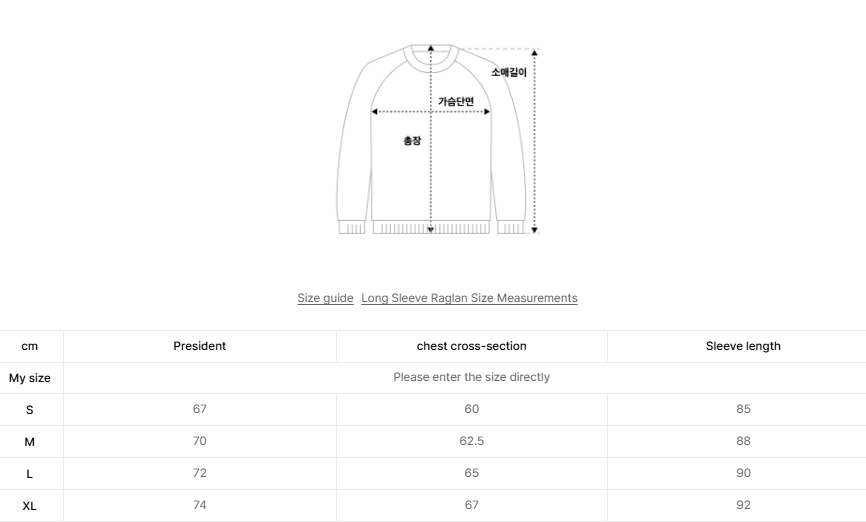
Task: Click the 가슴단면 label on diagram
Action: coord(456,101)
